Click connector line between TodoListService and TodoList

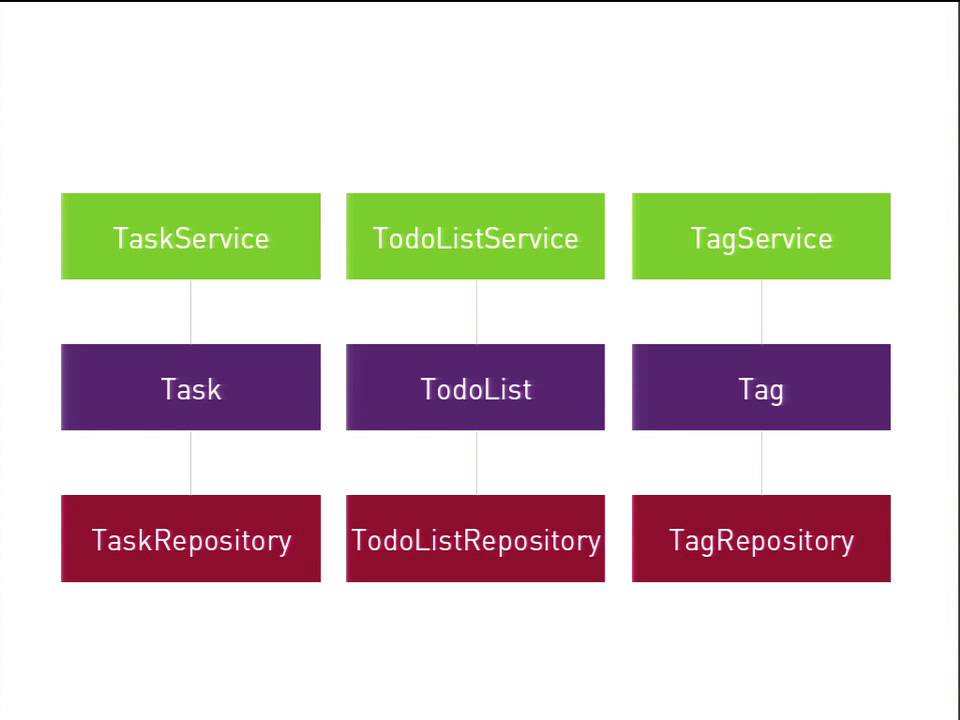click(476, 312)
